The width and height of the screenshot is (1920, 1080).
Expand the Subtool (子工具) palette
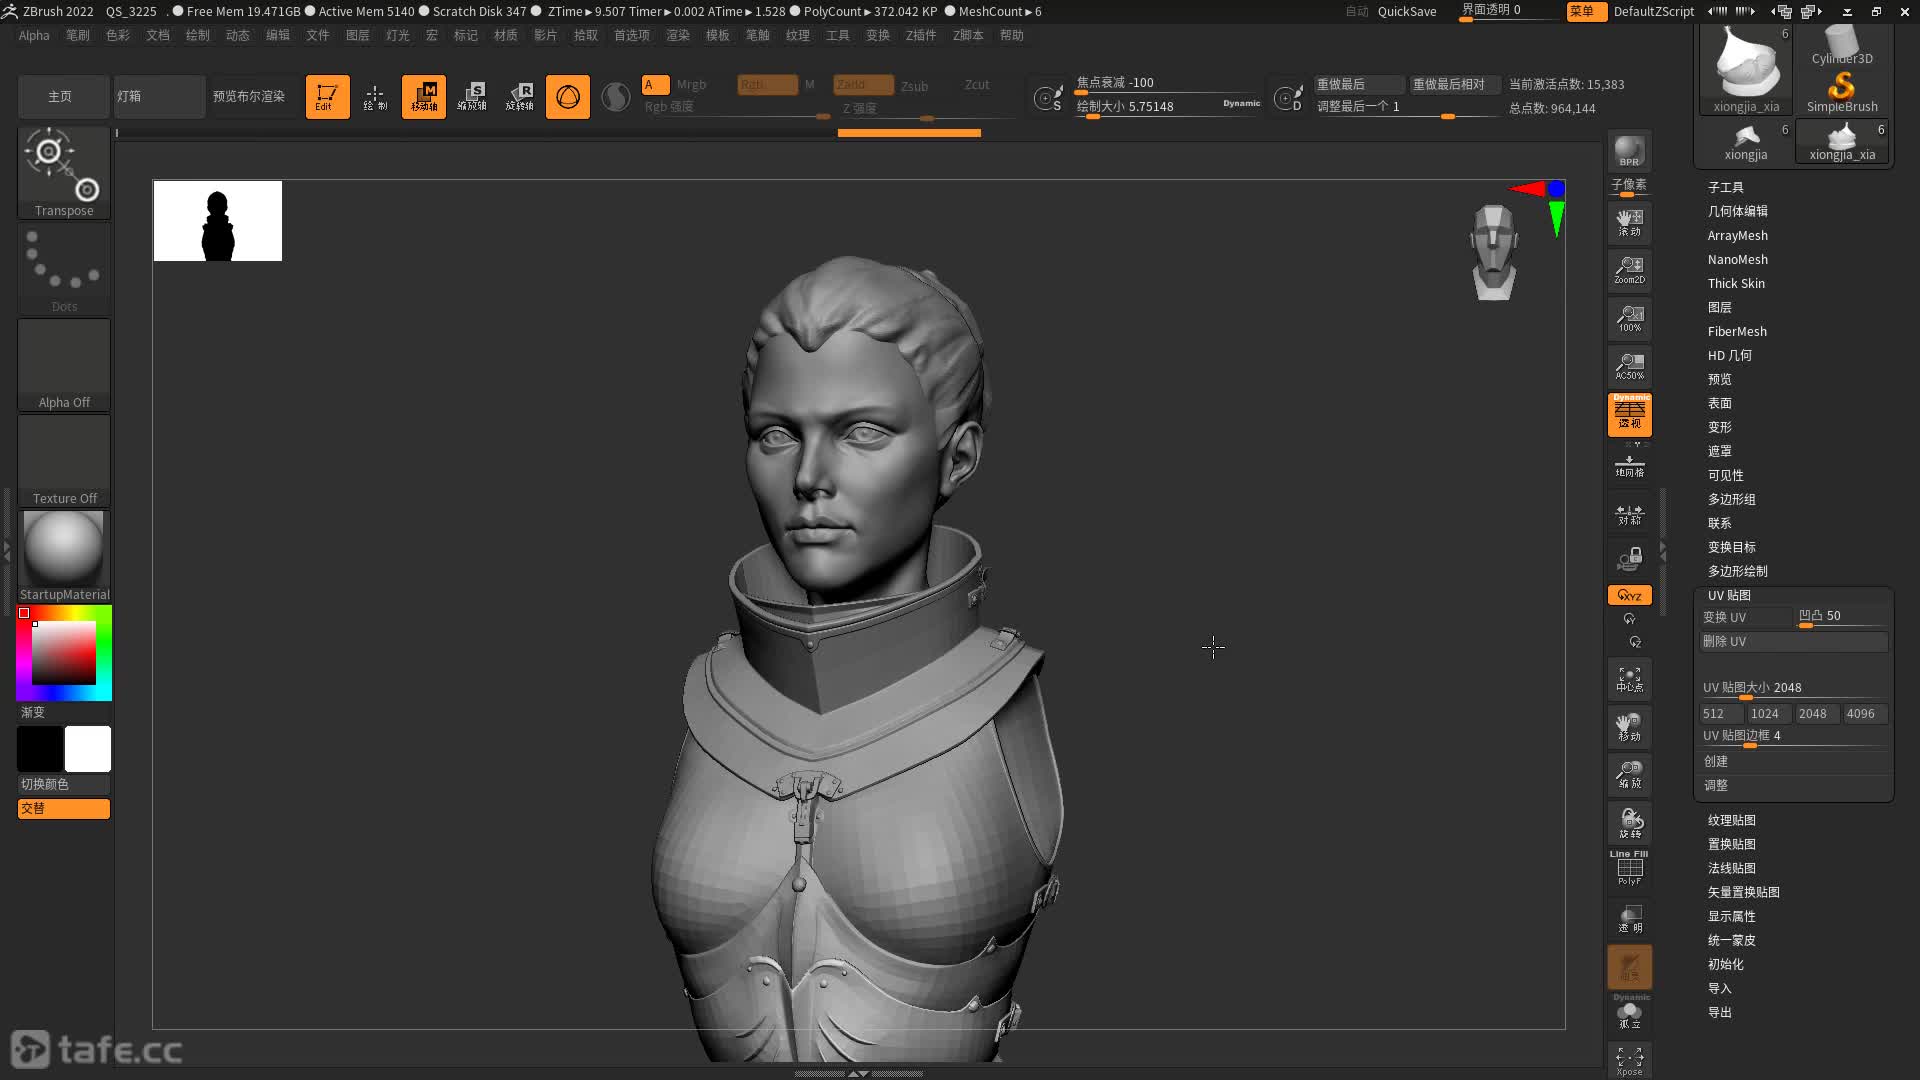(1725, 187)
